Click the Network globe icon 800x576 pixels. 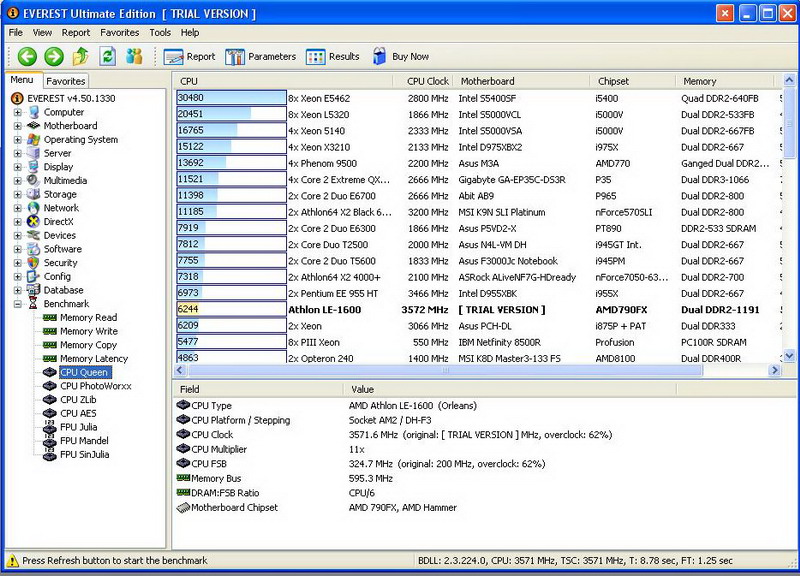coord(34,208)
